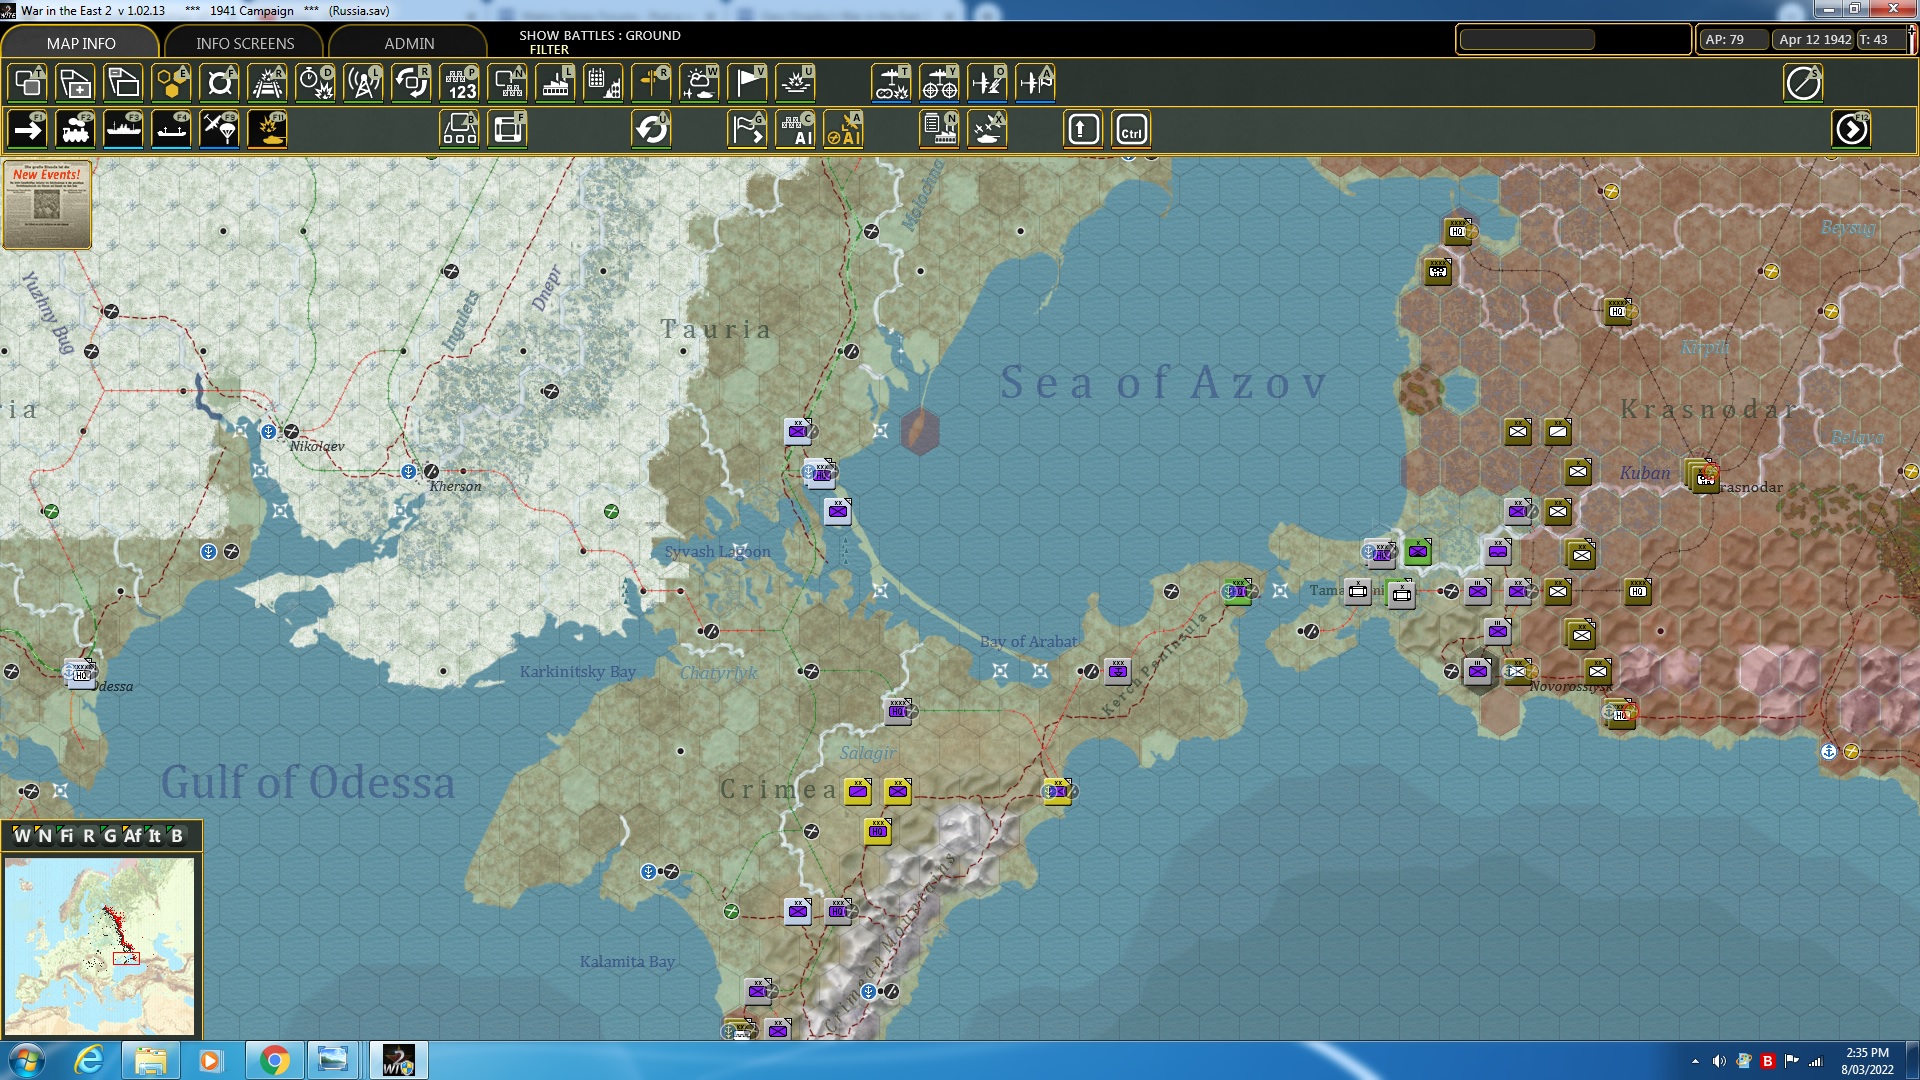
Task: Click the R button above minimap
Action: [88, 836]
